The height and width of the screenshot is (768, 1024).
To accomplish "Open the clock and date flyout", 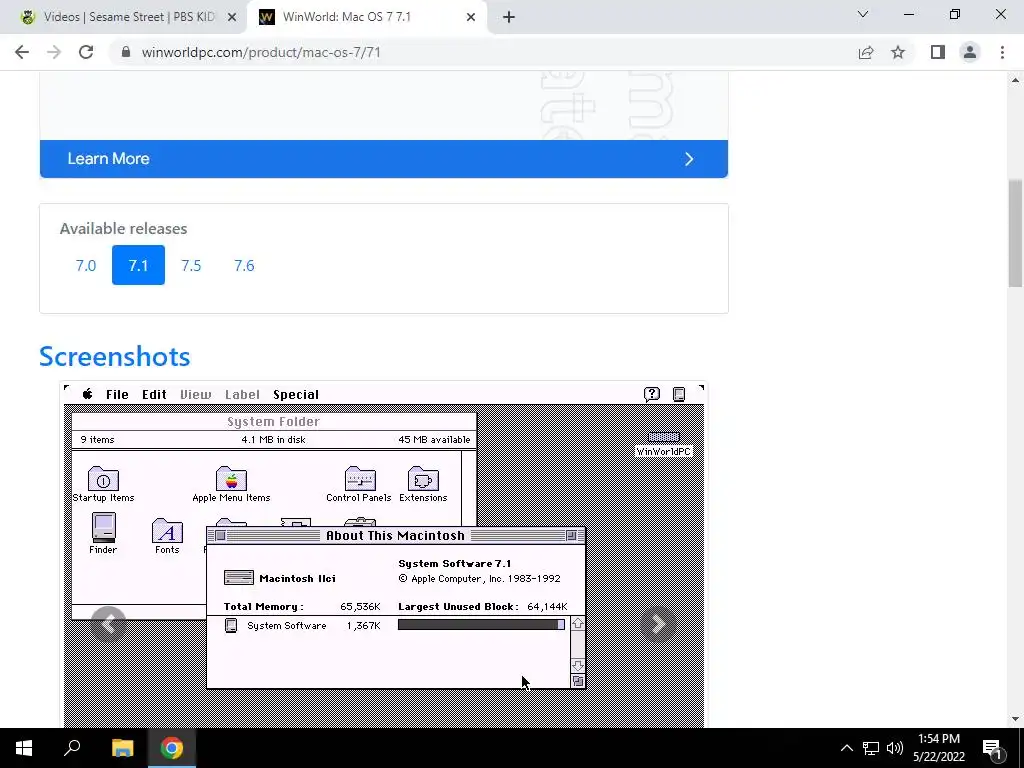I will tap(939, 748).
